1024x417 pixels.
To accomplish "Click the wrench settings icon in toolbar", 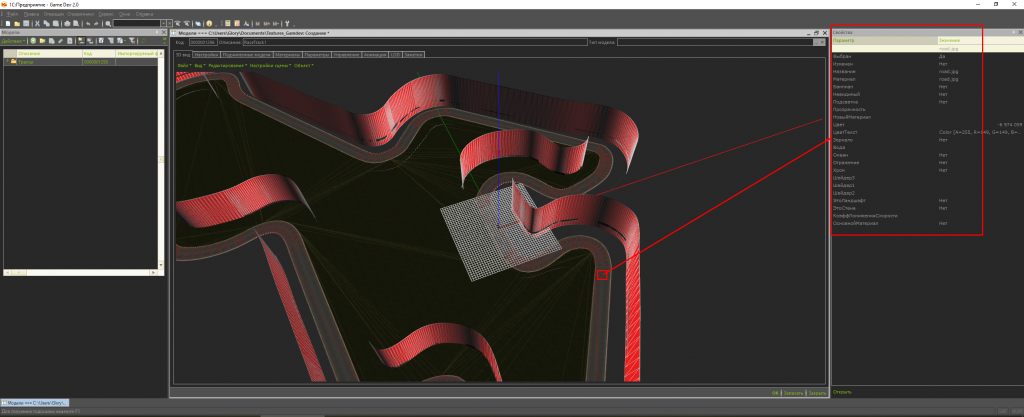I will tap(287, 23).
